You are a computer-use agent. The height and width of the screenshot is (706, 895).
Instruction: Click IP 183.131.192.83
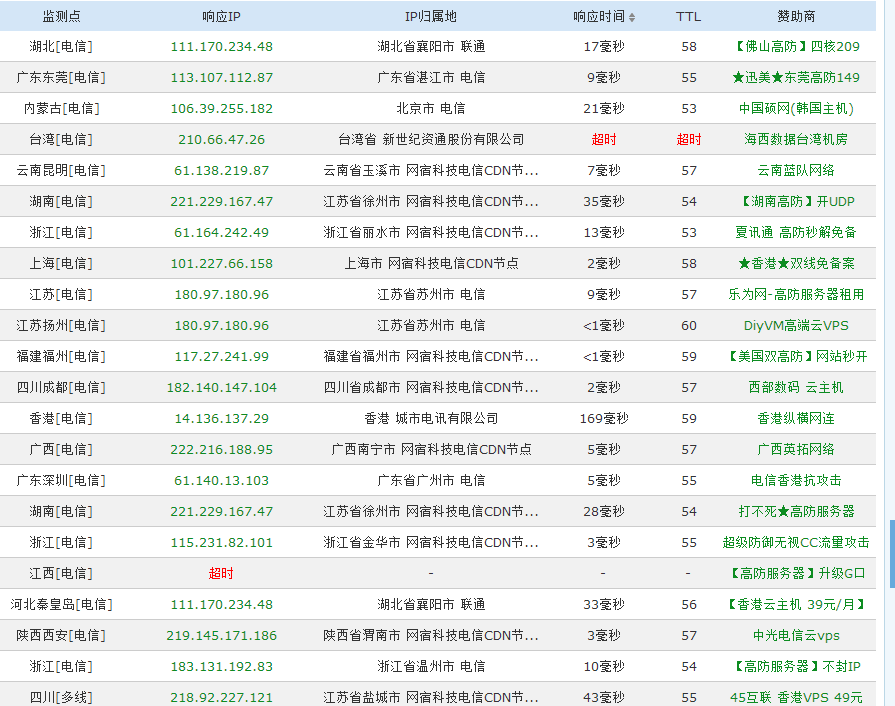[221, 667]
